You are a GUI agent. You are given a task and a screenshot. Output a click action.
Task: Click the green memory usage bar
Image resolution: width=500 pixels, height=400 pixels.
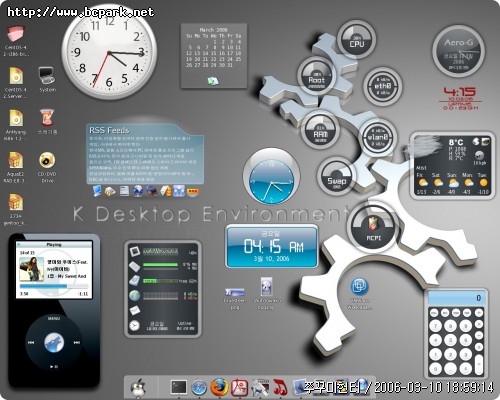[160, 265]
